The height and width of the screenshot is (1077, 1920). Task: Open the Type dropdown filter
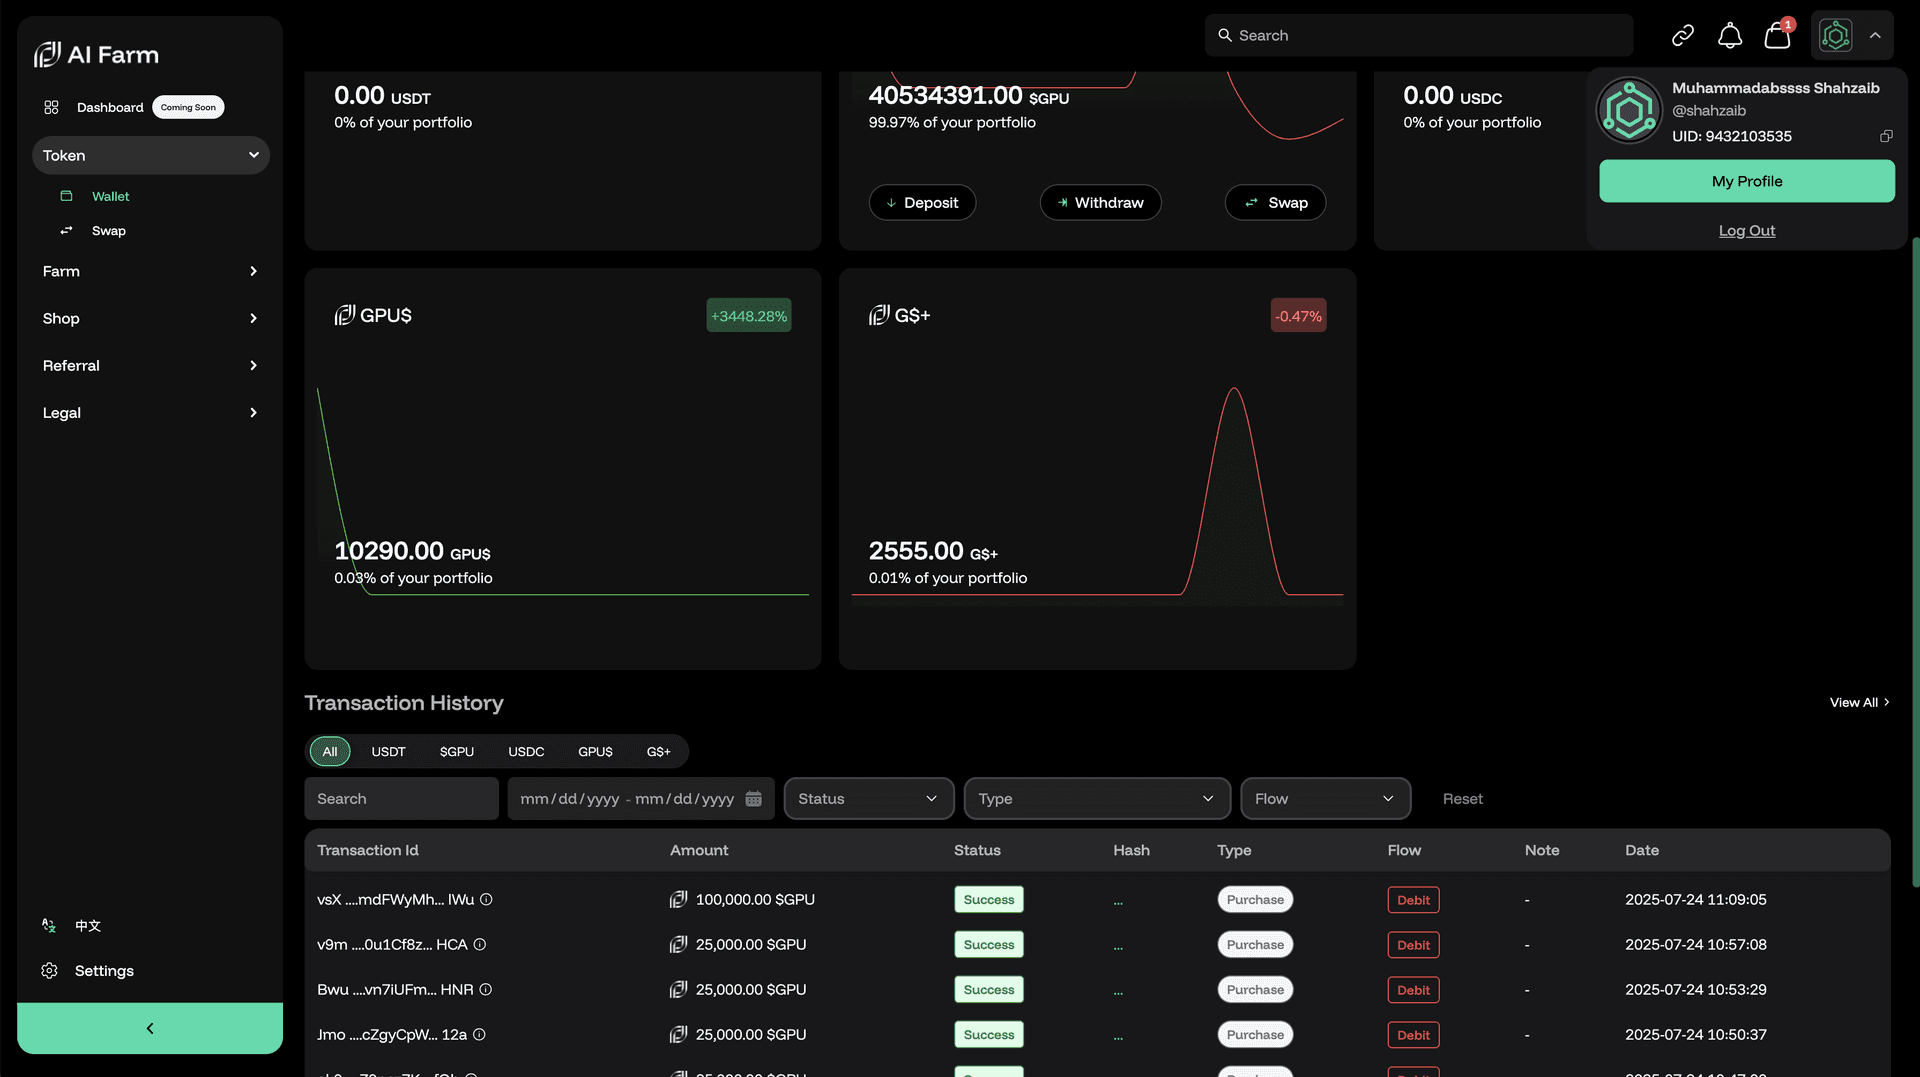click(x=1096, y=799)
